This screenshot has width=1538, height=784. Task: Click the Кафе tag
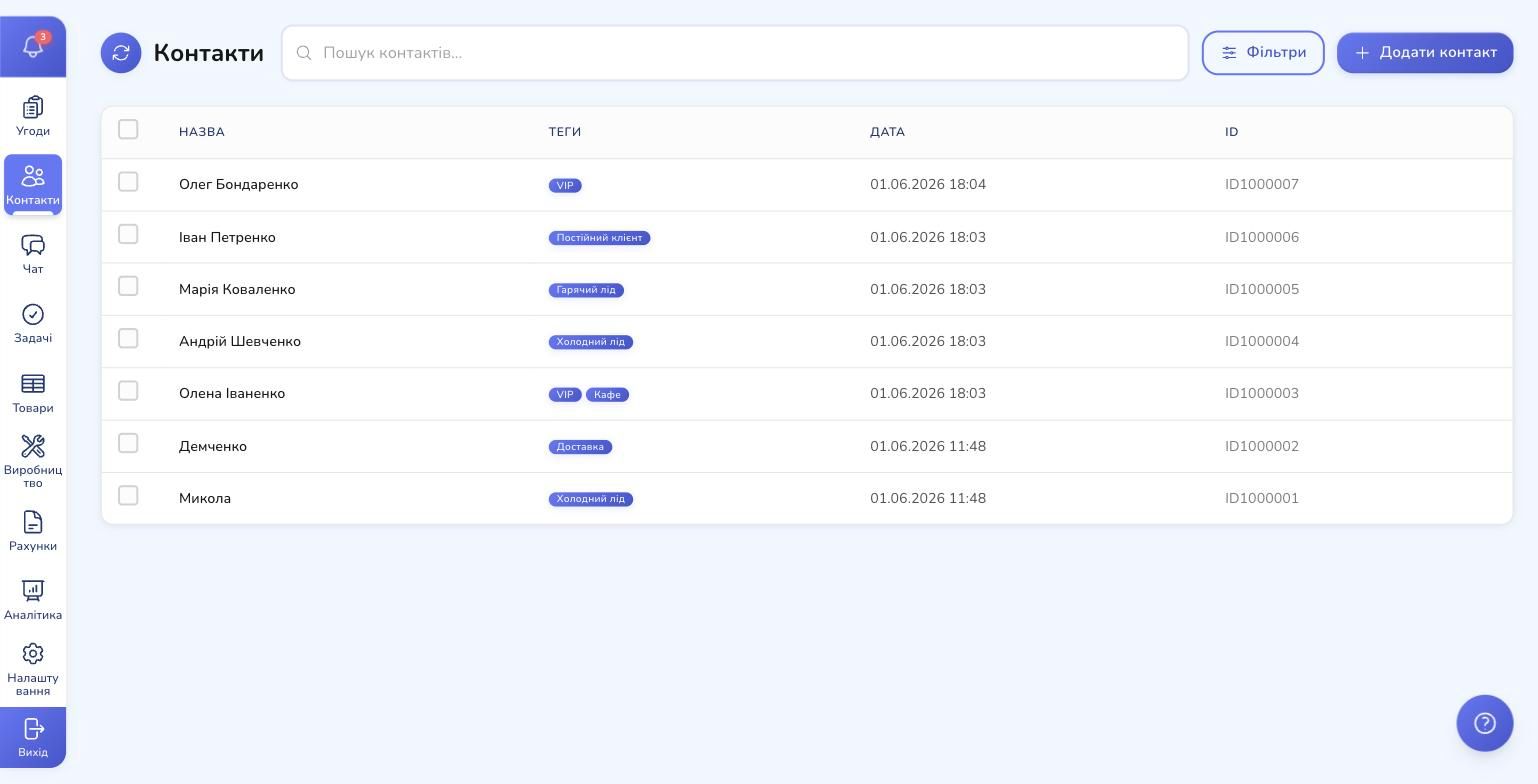coord(607,395)
